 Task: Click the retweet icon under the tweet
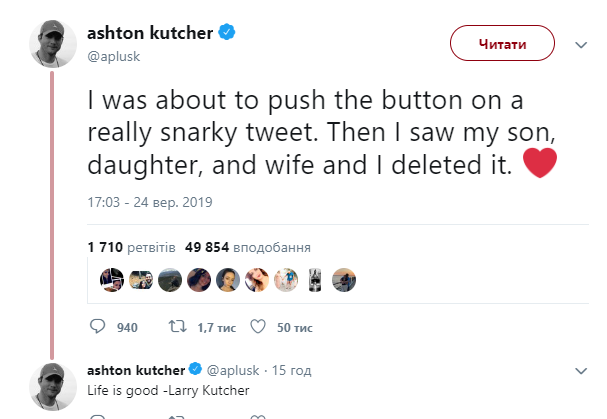coord(175,327)
